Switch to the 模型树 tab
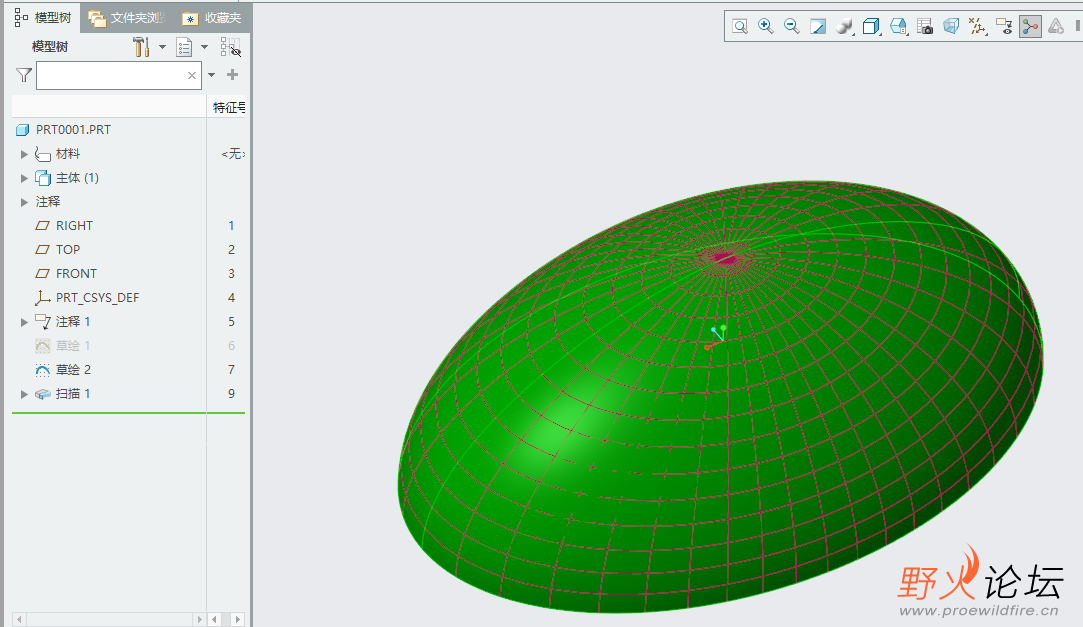Viewport: 1083px width, 627px height. (x=43, y=17)
